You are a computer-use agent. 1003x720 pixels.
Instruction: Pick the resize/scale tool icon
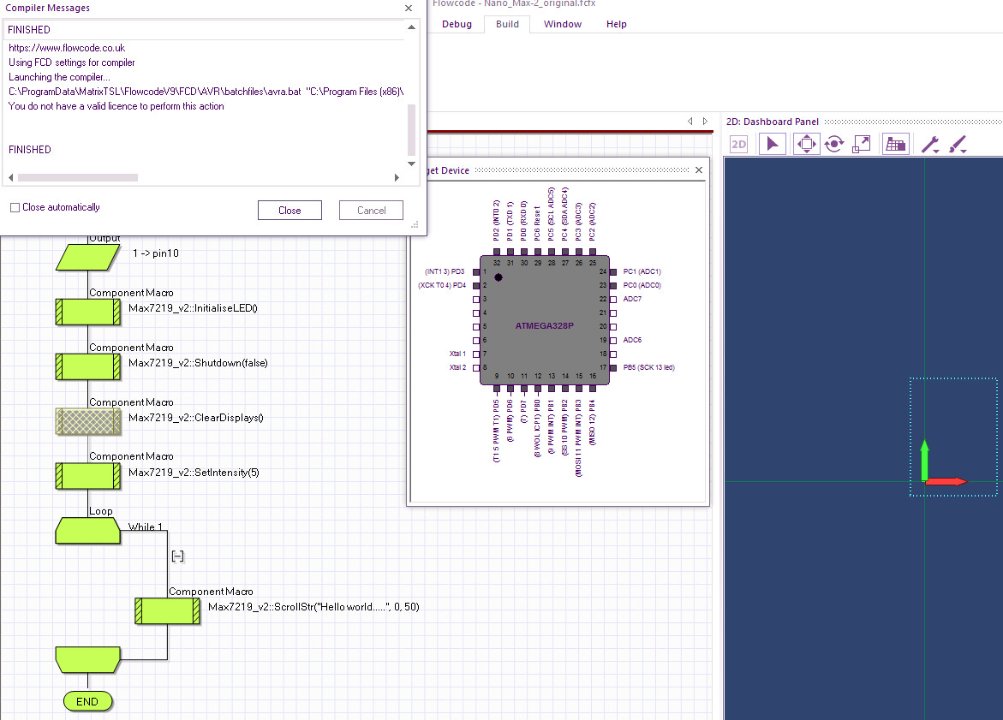861,144
